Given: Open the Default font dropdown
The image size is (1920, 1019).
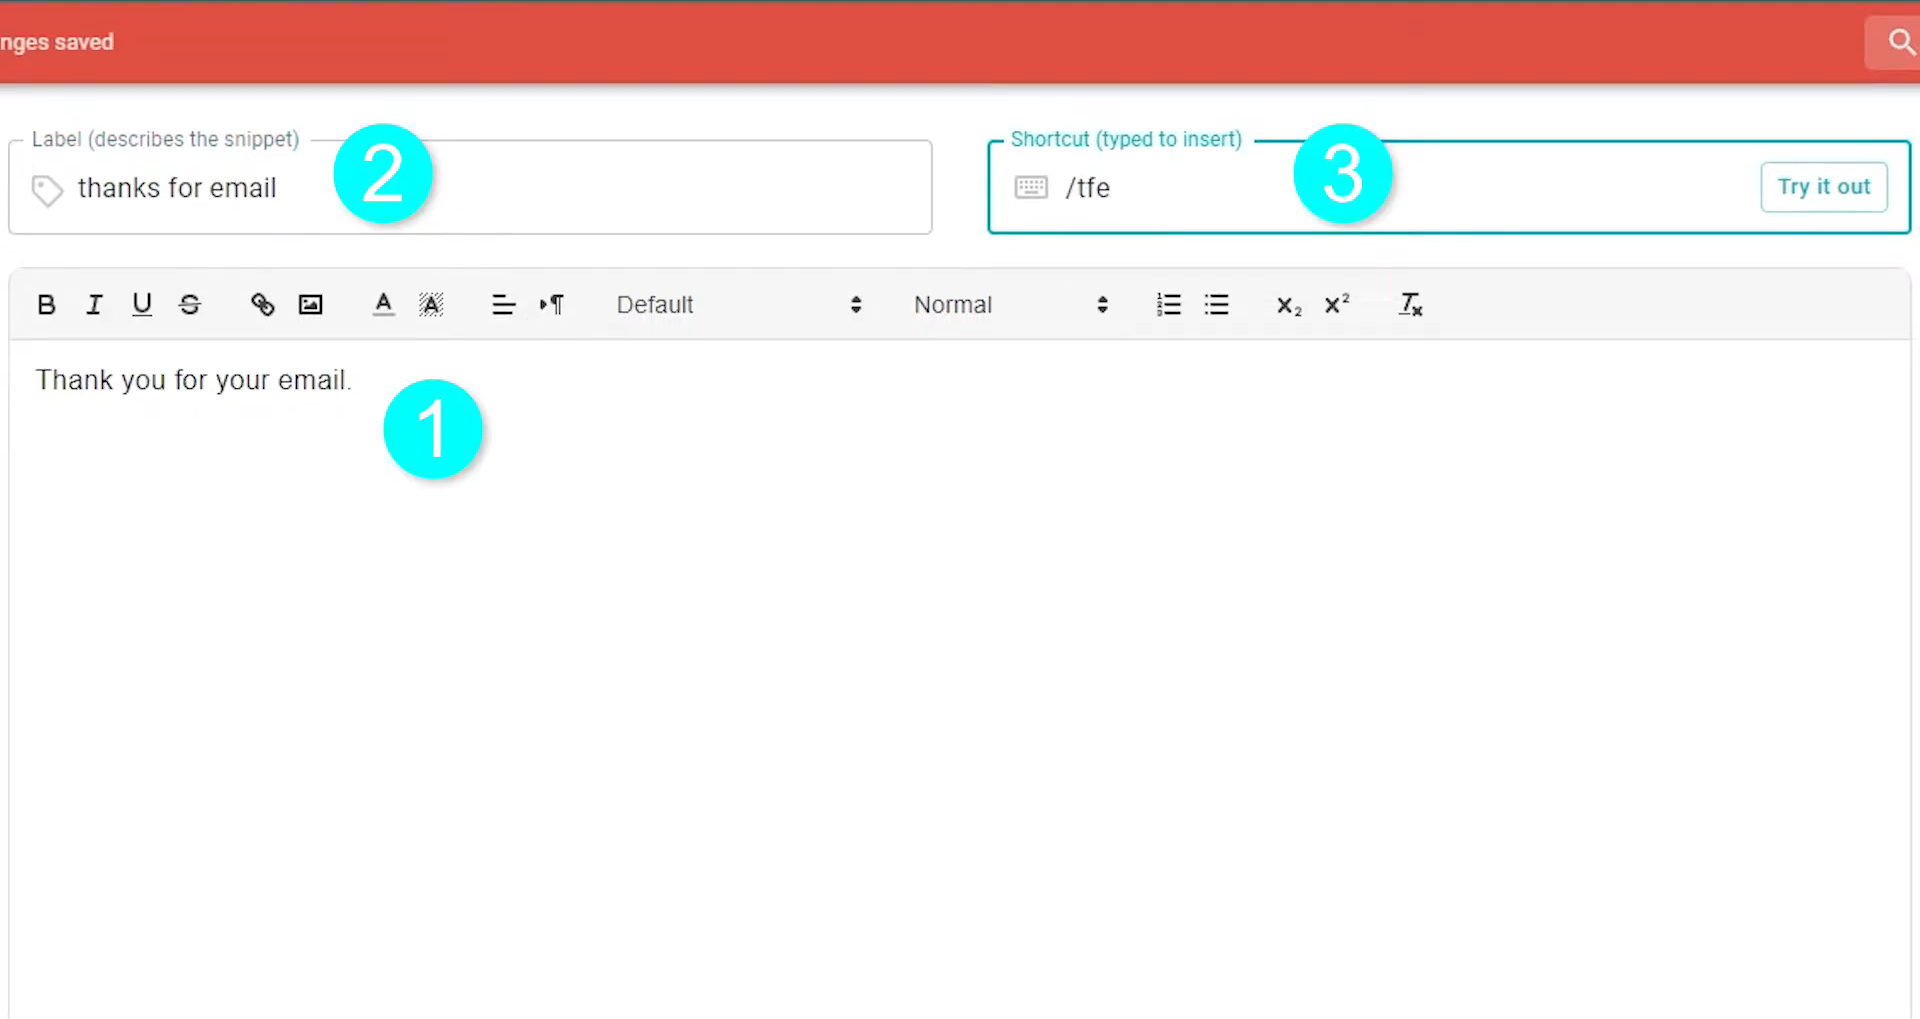Looking at the screenshot, I should pyautogui.click(x=739, y=305).
